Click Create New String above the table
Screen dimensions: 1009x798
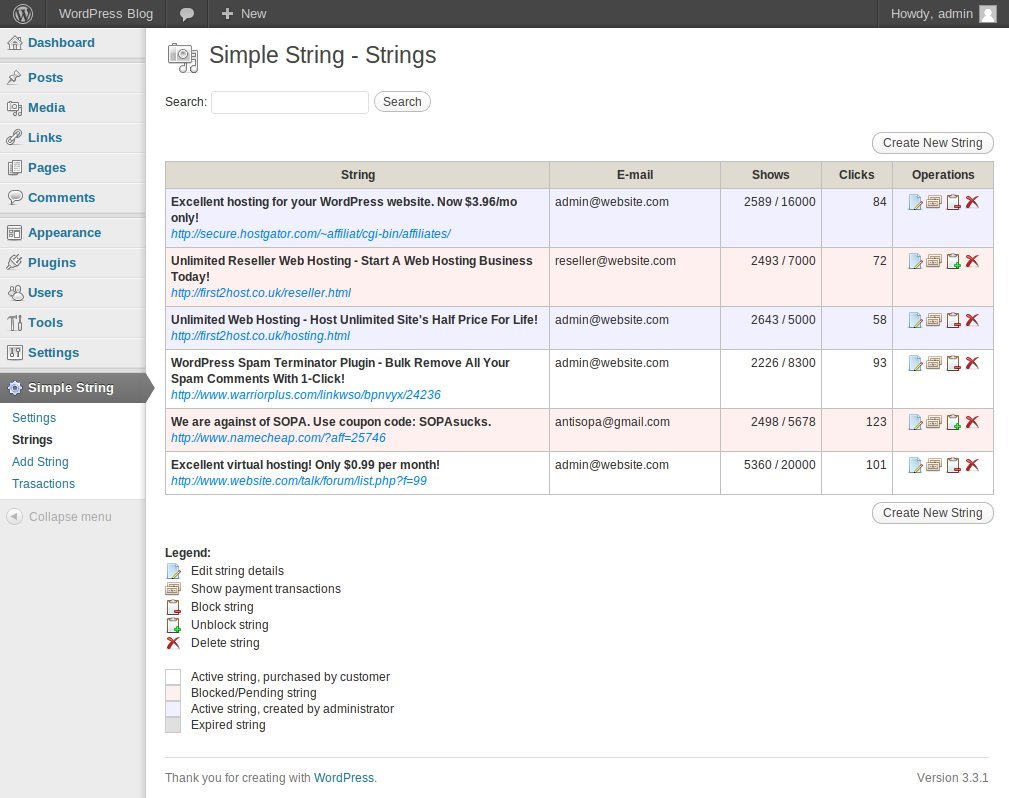932,143
